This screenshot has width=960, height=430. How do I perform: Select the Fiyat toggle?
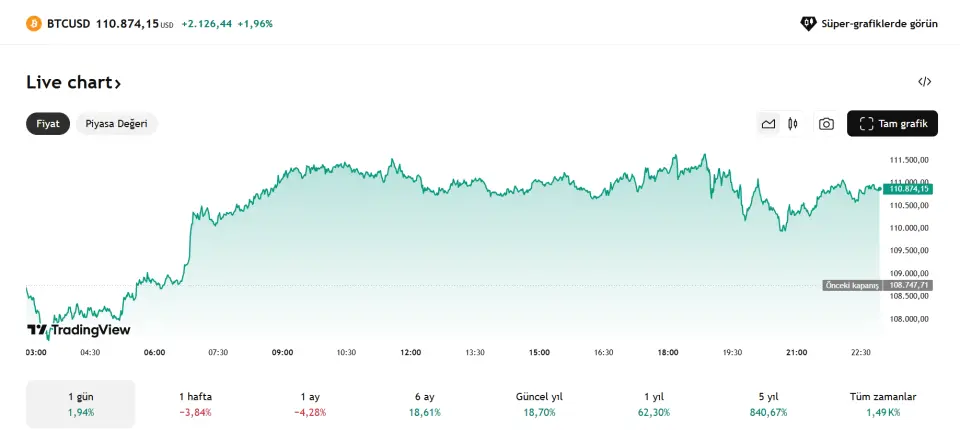(x=48, y=124)
